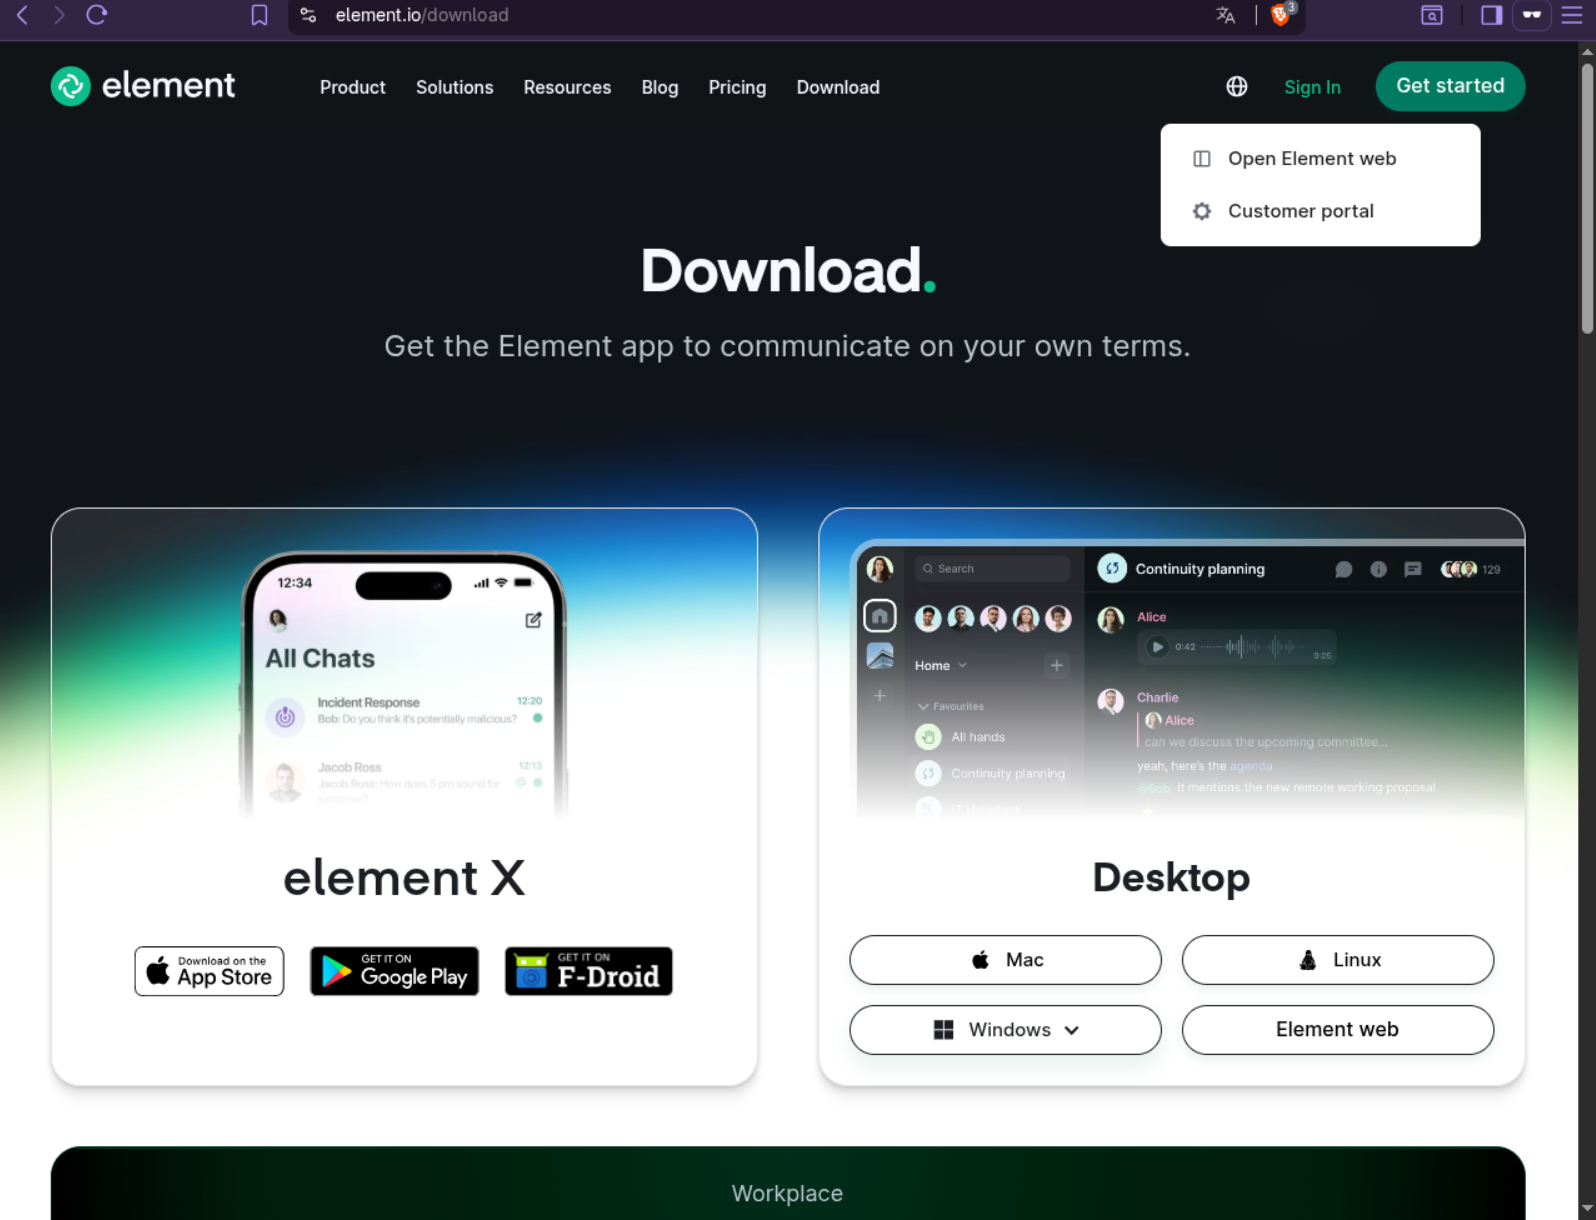Open the Solutions menu
This screenshot has width=1596, height=1220.
point(455,87)
